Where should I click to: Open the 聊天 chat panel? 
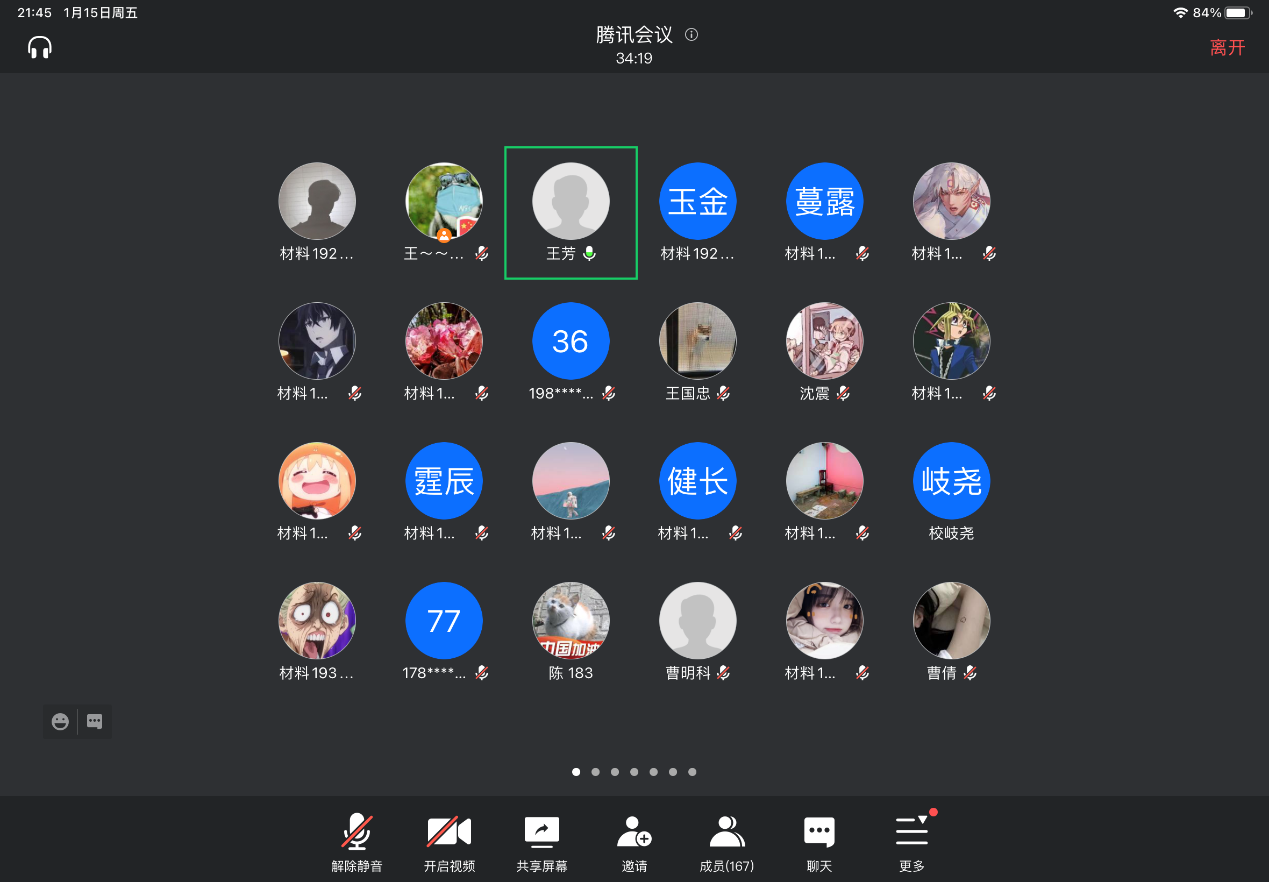(819, 843)
